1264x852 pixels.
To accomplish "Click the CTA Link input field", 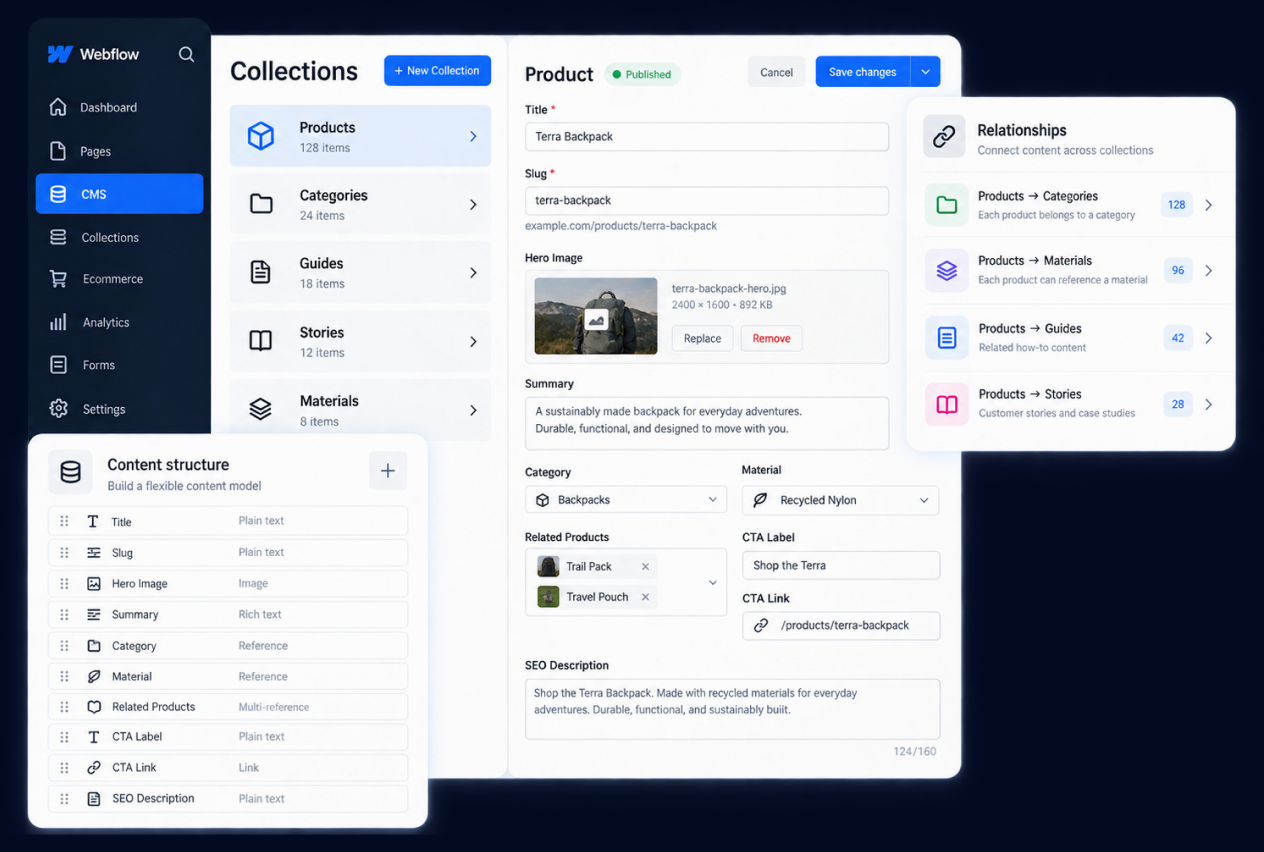I will coord(841,625).
